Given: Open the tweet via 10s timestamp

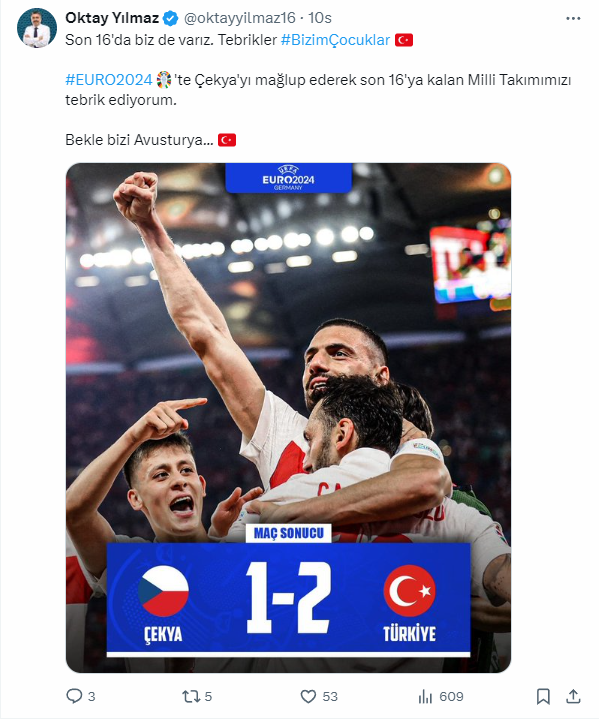Looking at the screenshot, I should coord(320,18).
